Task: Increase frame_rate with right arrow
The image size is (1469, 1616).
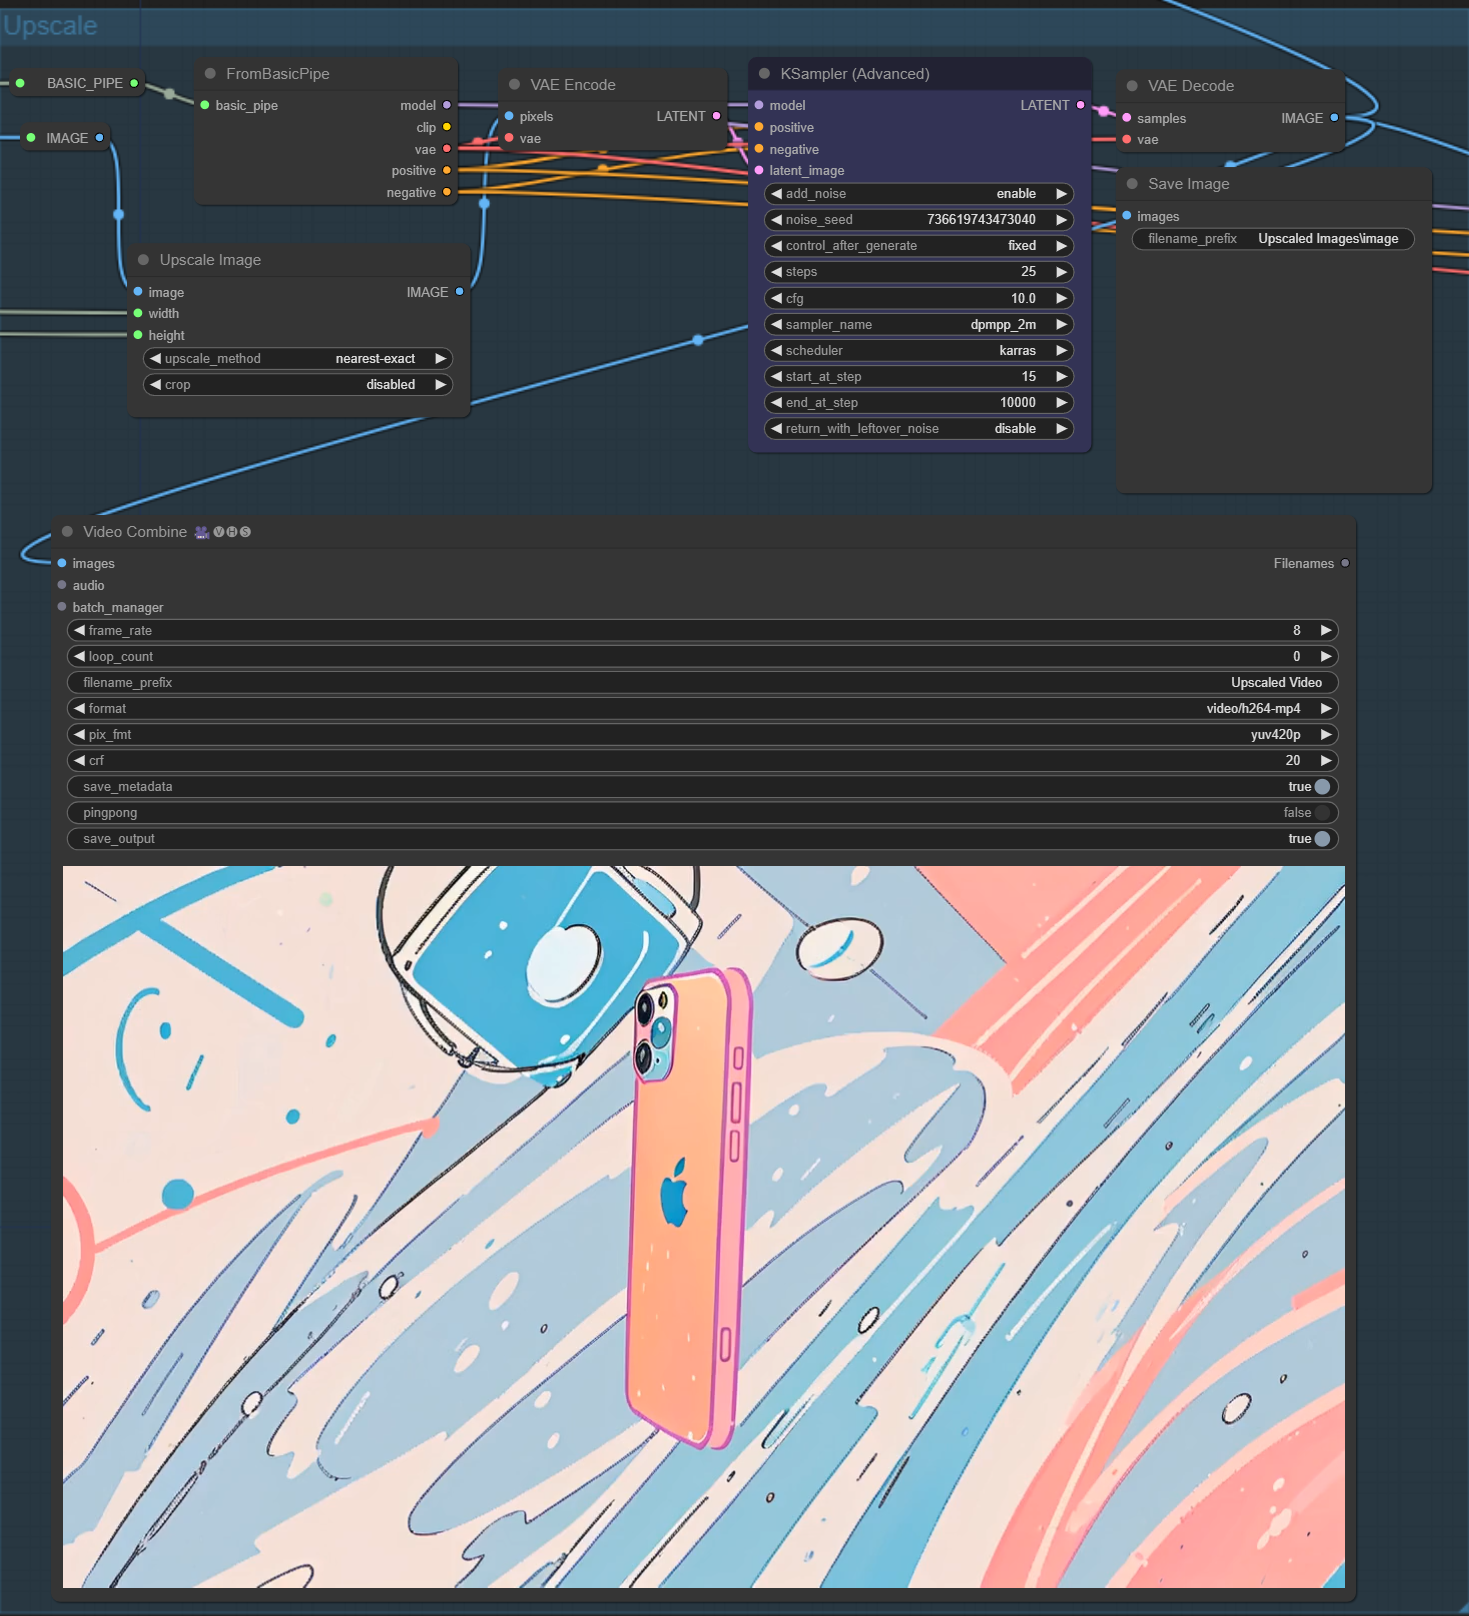Action: tap(1326, 631)
